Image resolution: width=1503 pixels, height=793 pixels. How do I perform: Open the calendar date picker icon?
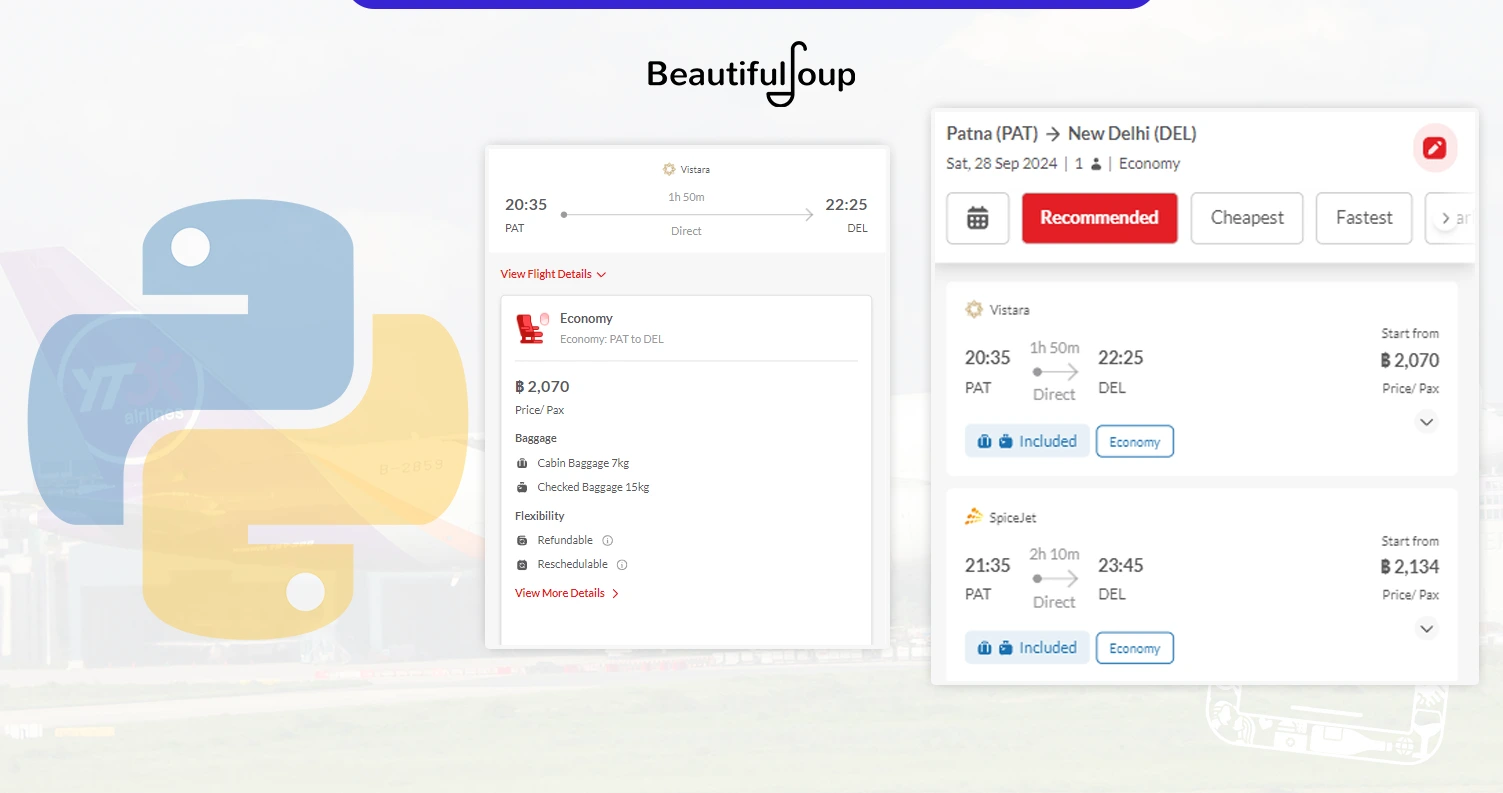(977, 218)
